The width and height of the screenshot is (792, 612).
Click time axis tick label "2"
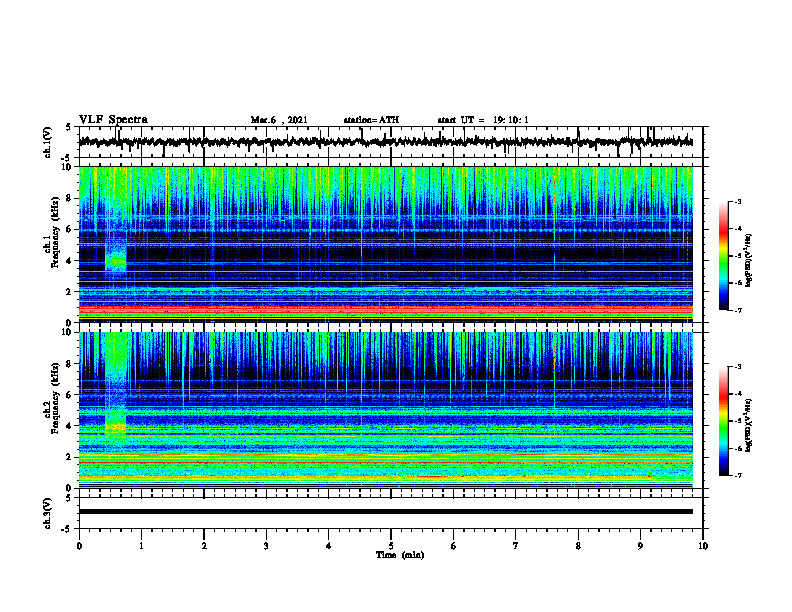[x=204, y=546]
